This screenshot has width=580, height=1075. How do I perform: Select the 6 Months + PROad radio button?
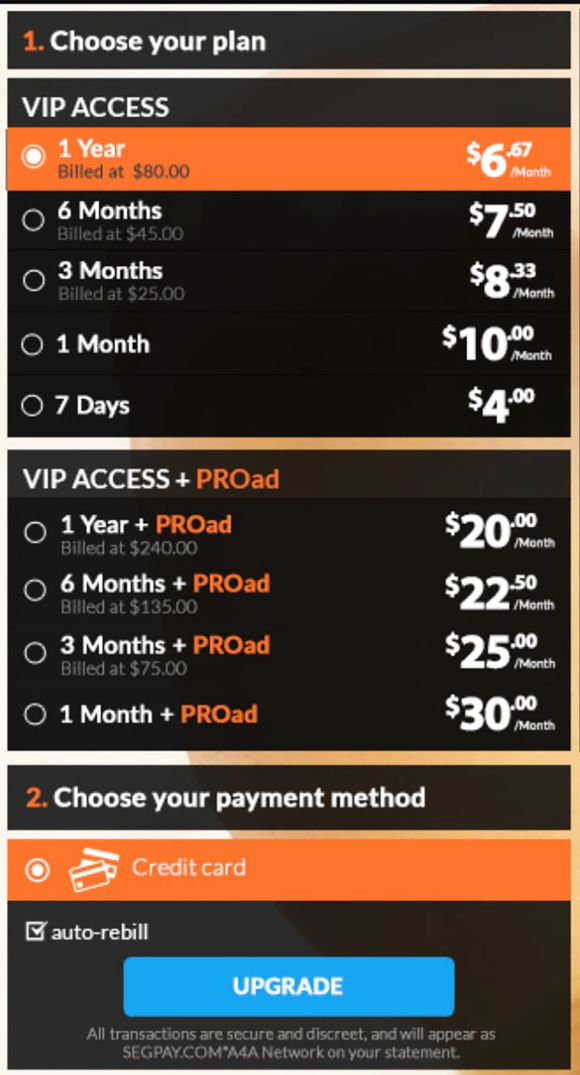tap(35, 590)
